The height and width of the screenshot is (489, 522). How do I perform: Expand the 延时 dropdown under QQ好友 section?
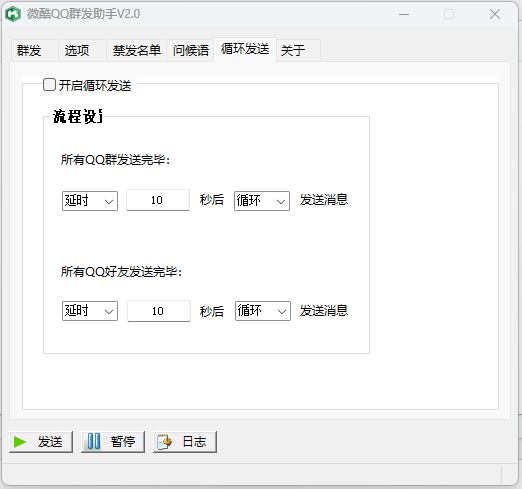click(x=90, y=311)
